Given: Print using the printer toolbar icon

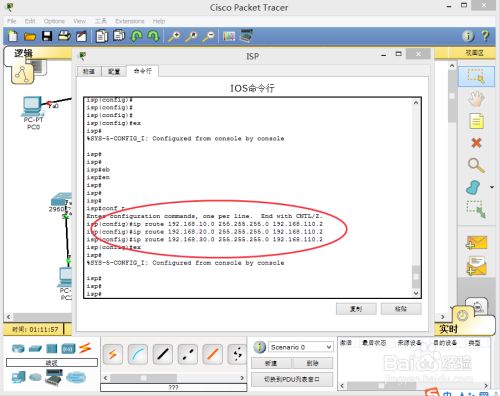Looking at the screenshot, I should click(x=64, y=36).
